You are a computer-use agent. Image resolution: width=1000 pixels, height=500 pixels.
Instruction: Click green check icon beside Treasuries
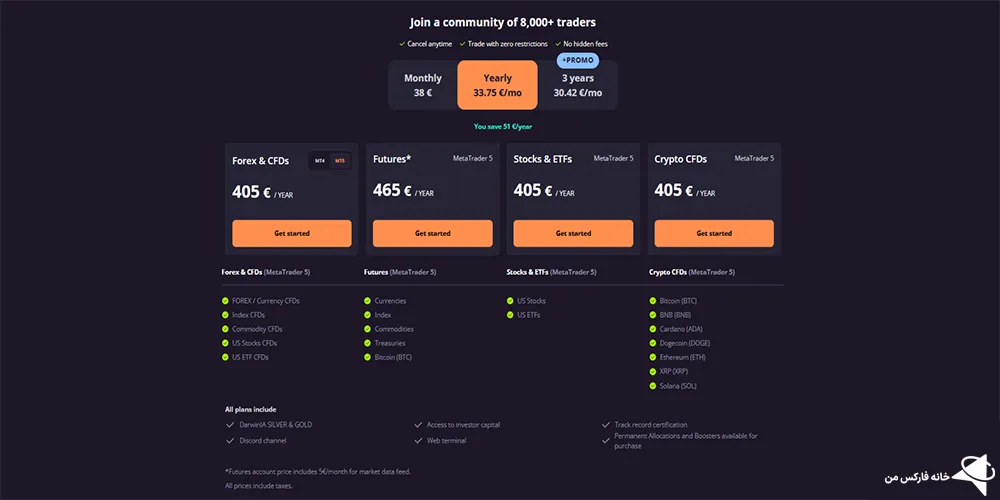(x=367, y=343)
